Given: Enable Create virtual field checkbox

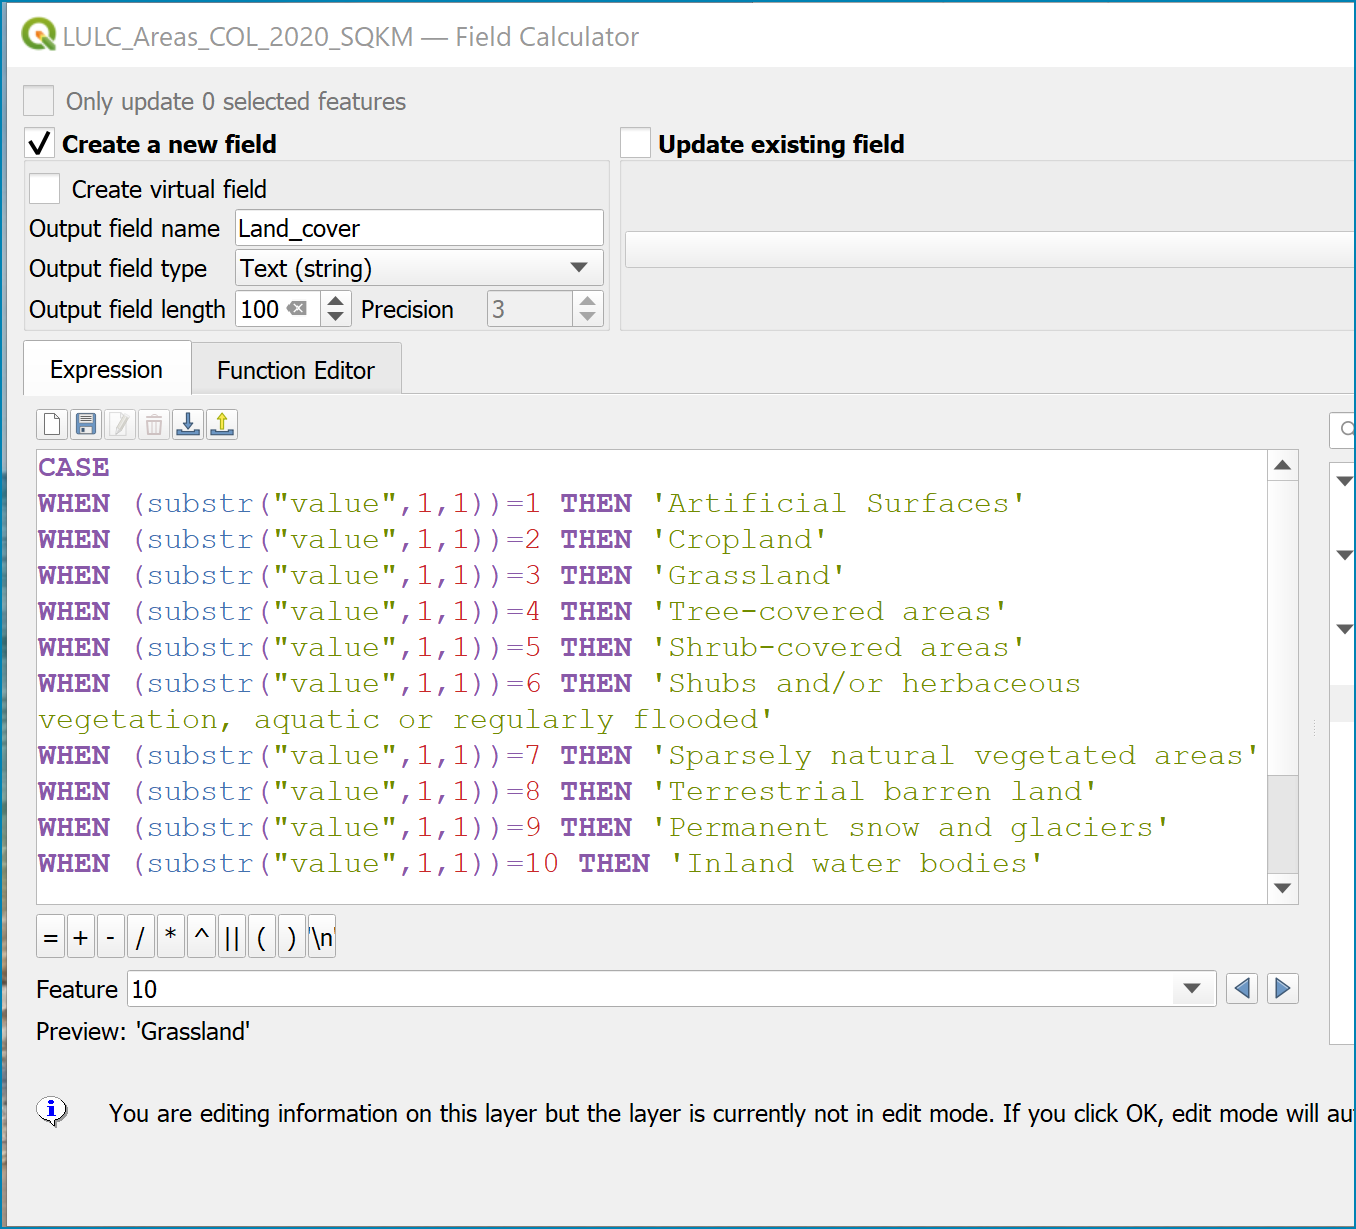Looking at the screenshot, I should (45, 189).
